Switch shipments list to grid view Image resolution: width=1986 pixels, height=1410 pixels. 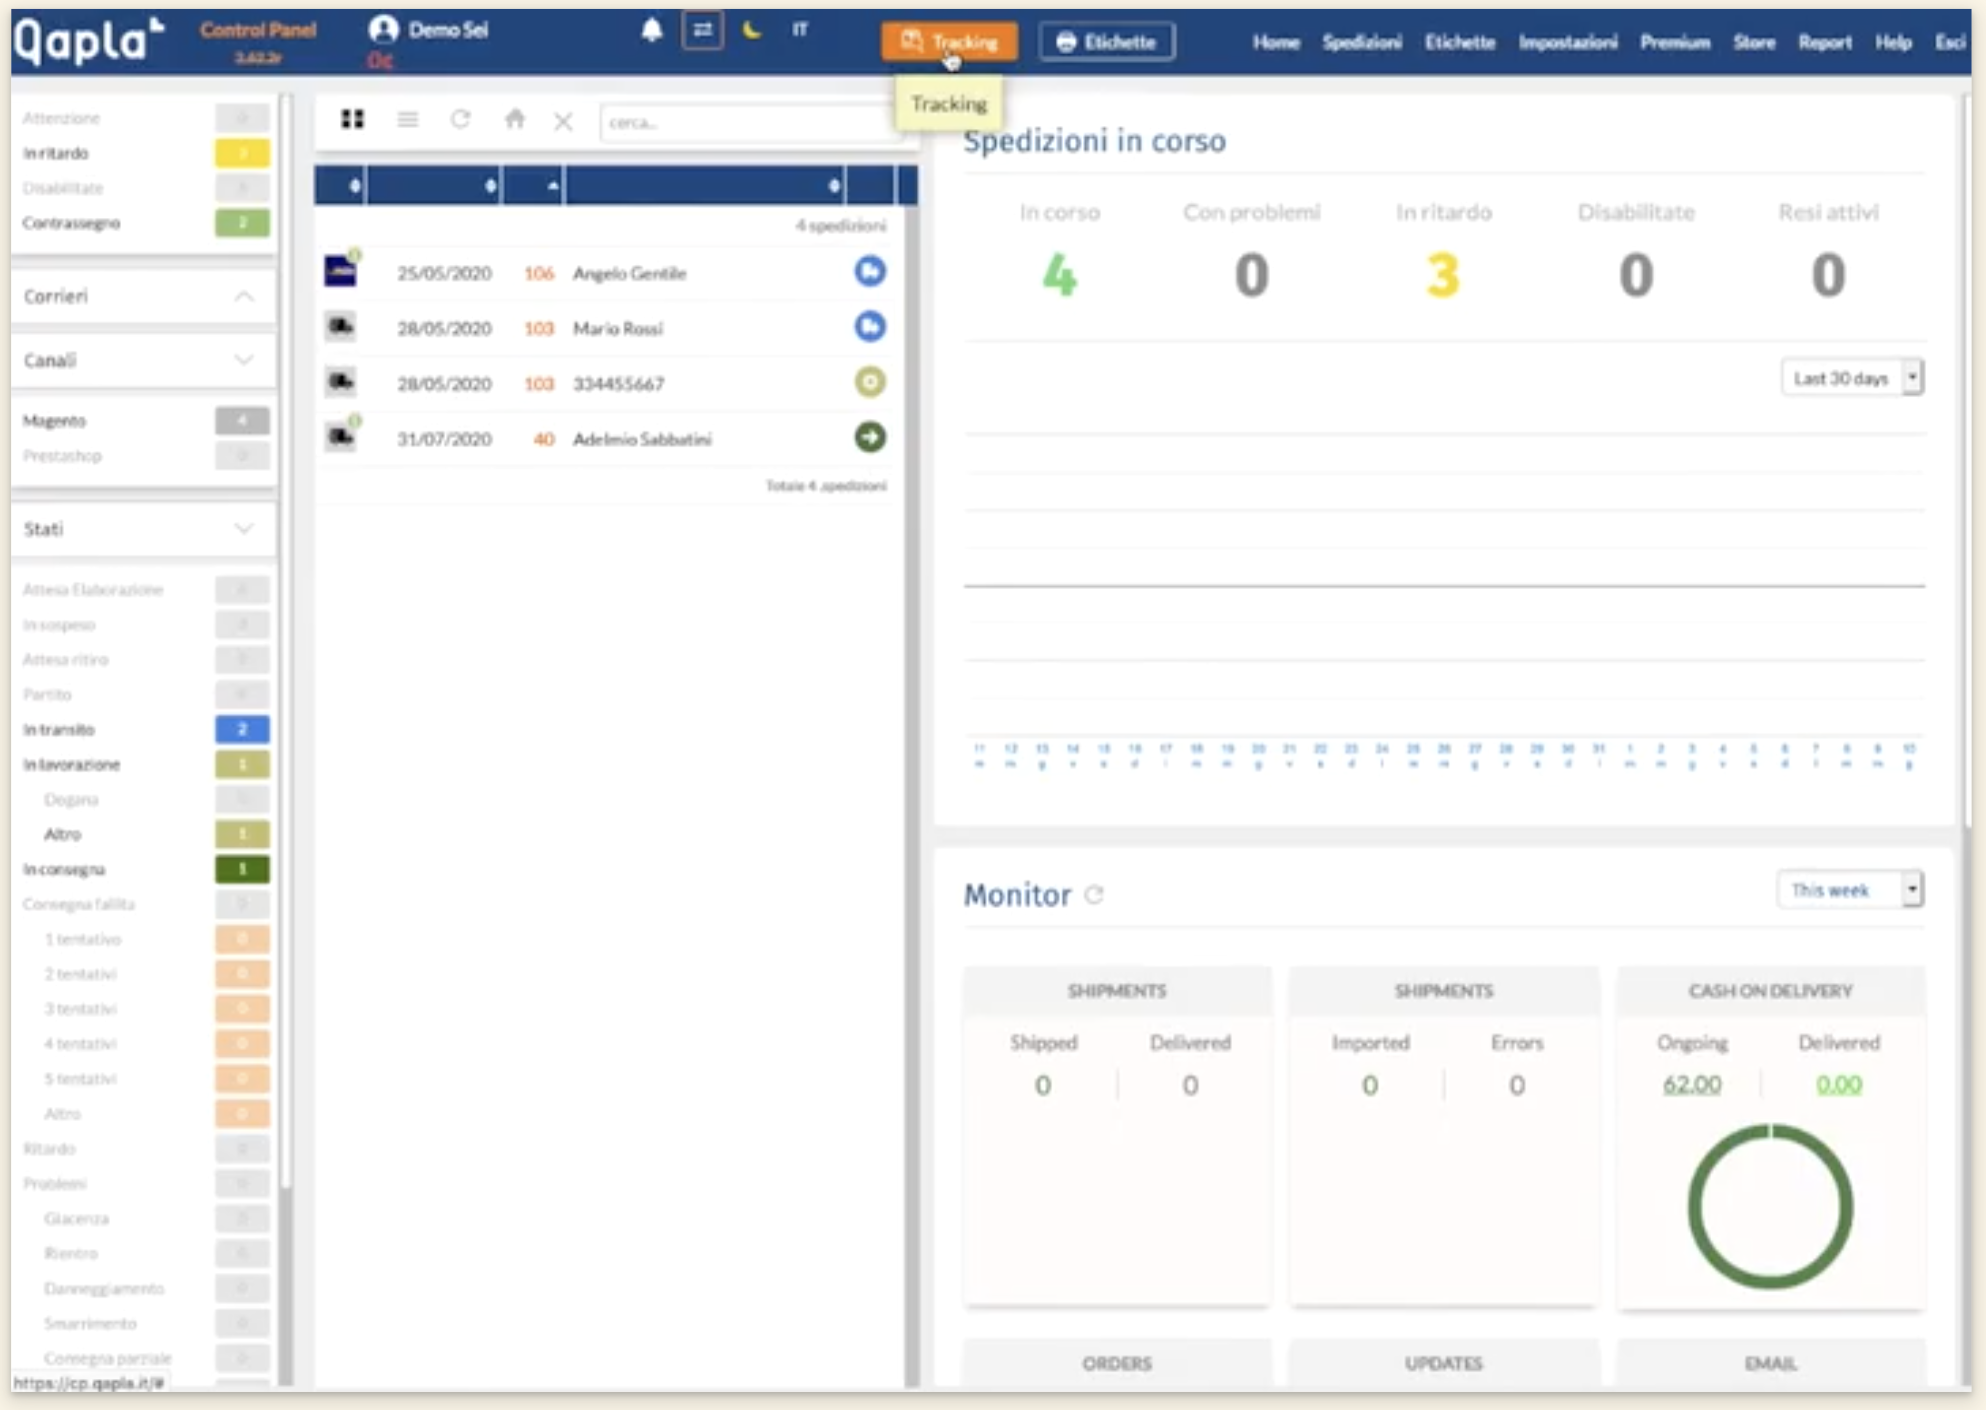coord(352,120)
